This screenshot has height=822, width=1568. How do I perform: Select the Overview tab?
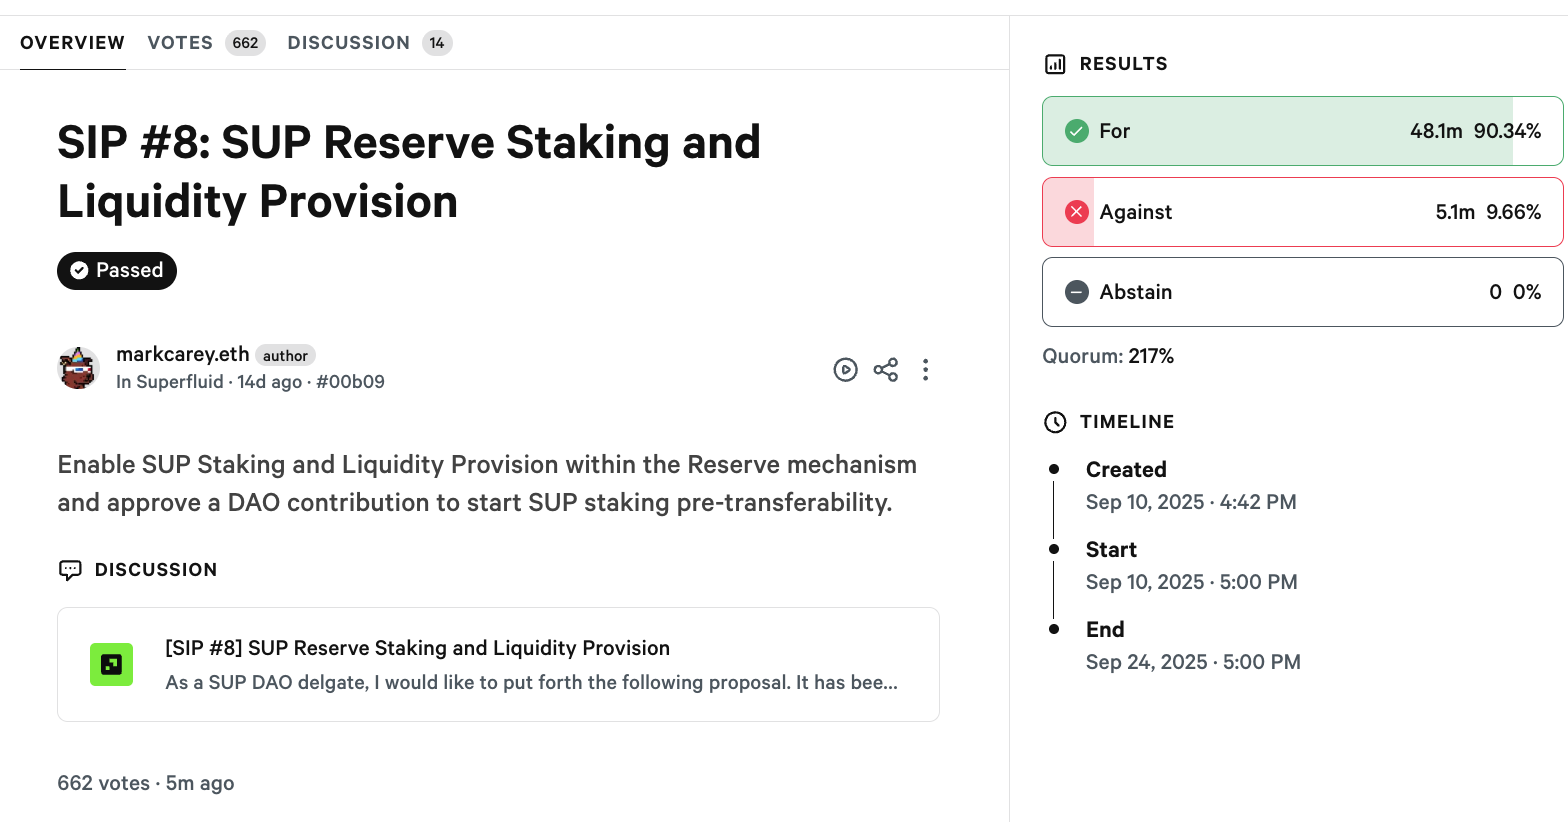72,43
